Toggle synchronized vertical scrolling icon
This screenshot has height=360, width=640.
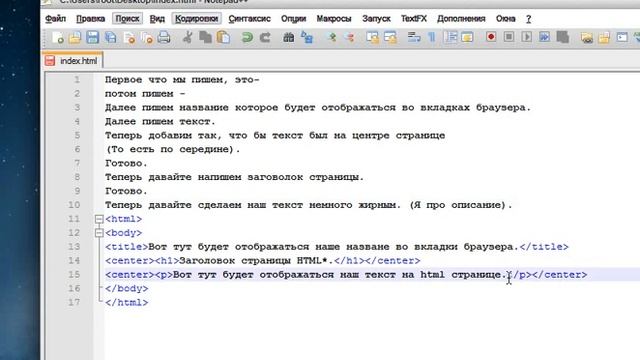point(372,38)
